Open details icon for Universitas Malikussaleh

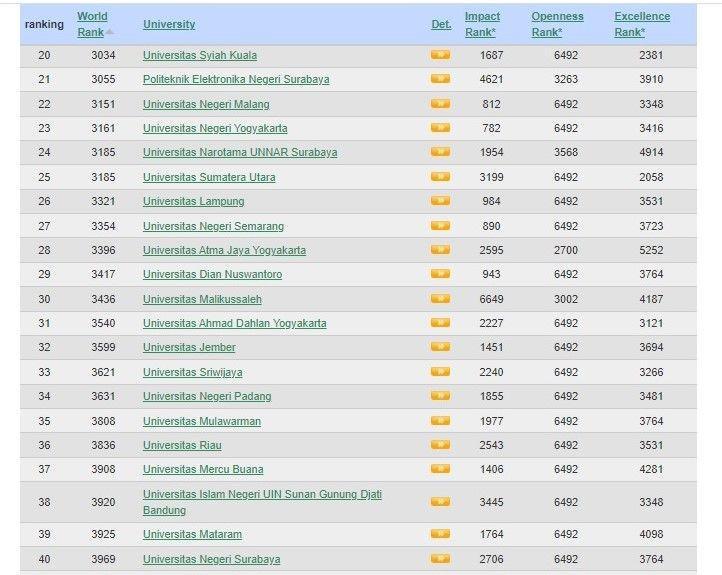coord(440,299)
